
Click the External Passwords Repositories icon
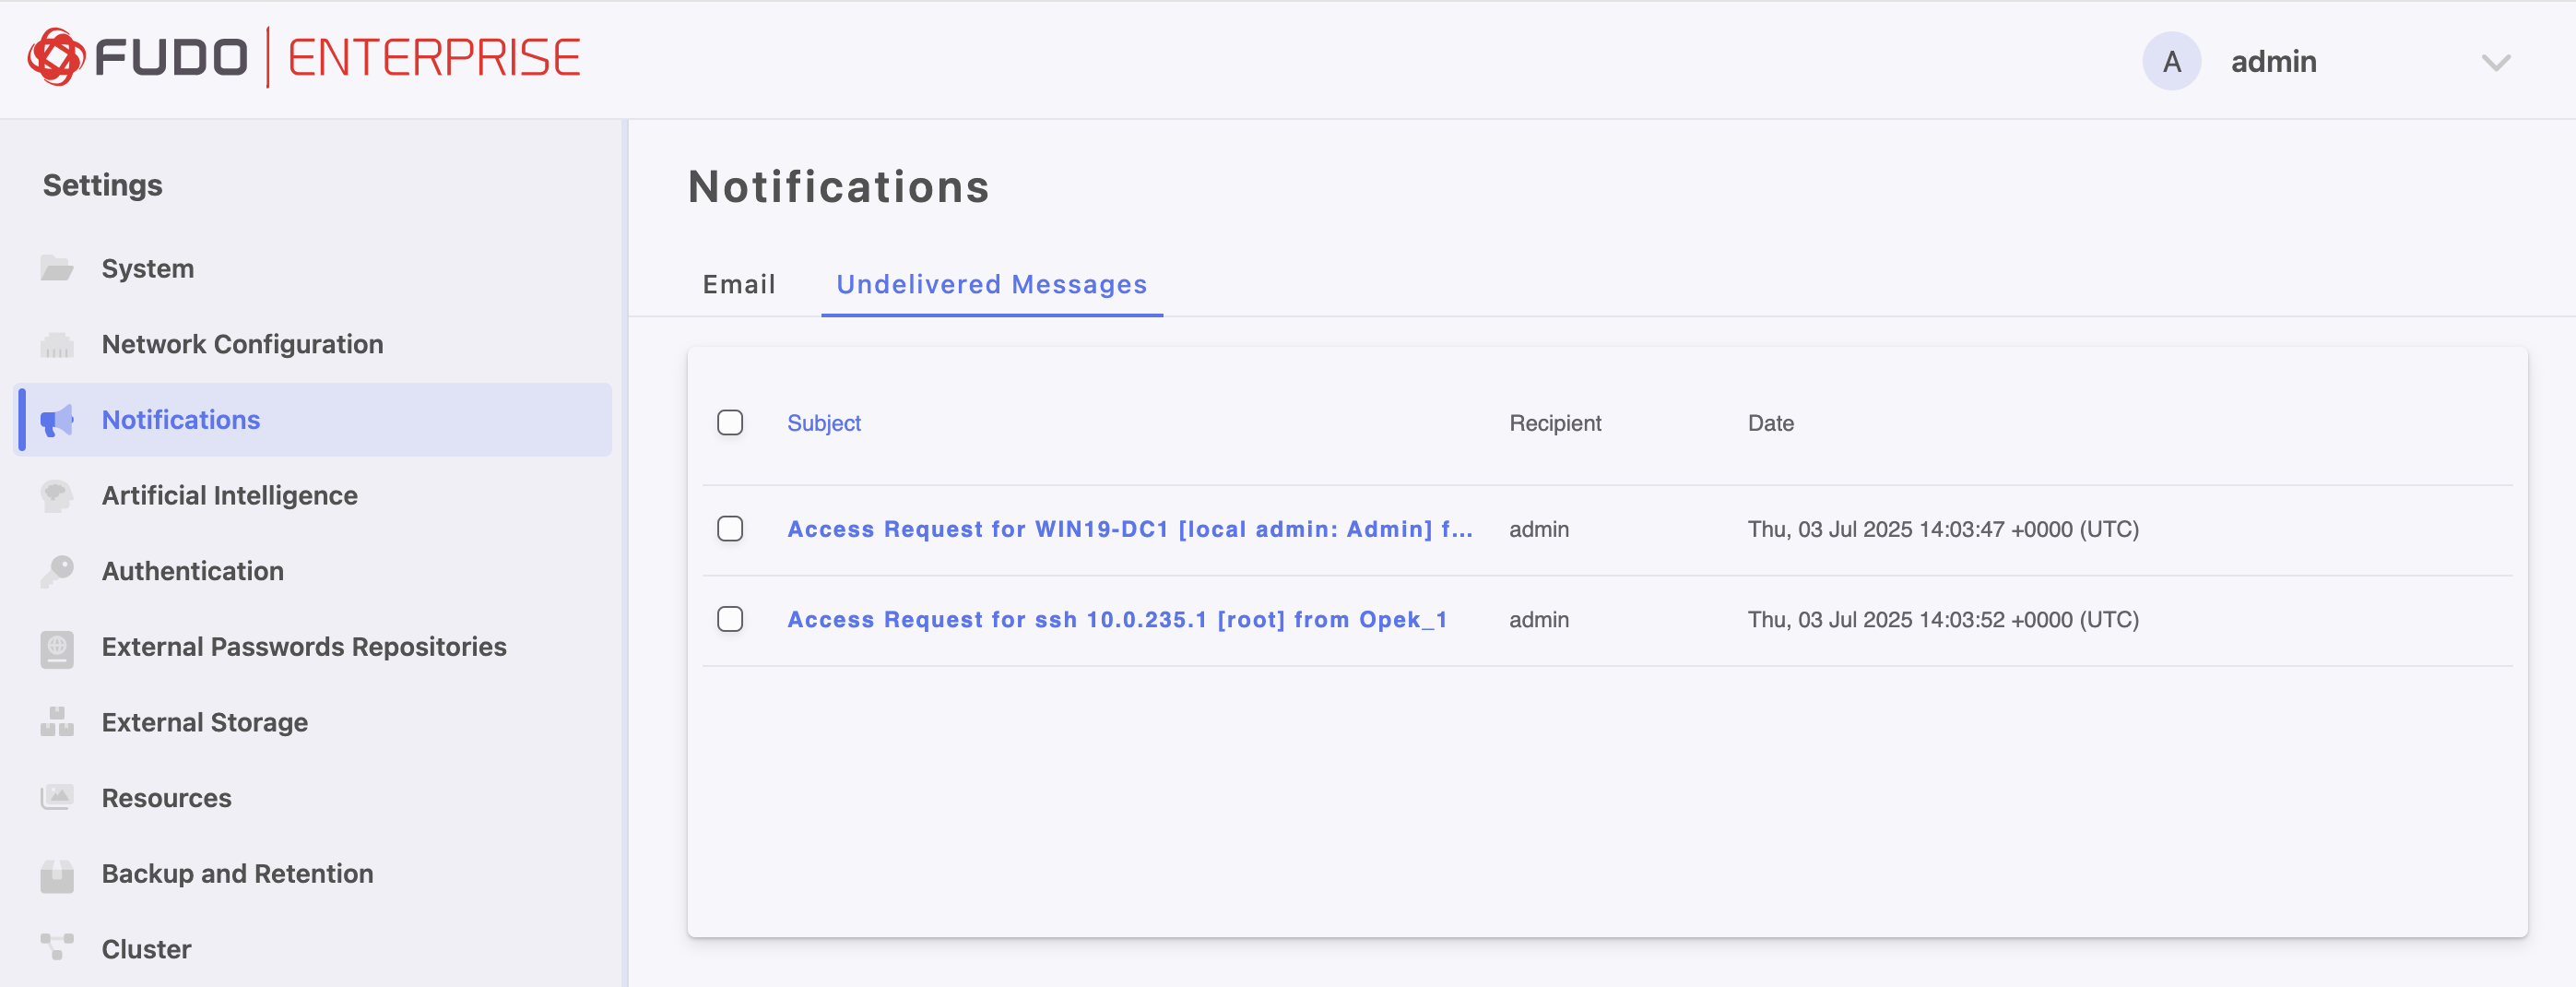pyautogui.click(x=57, y=647)
